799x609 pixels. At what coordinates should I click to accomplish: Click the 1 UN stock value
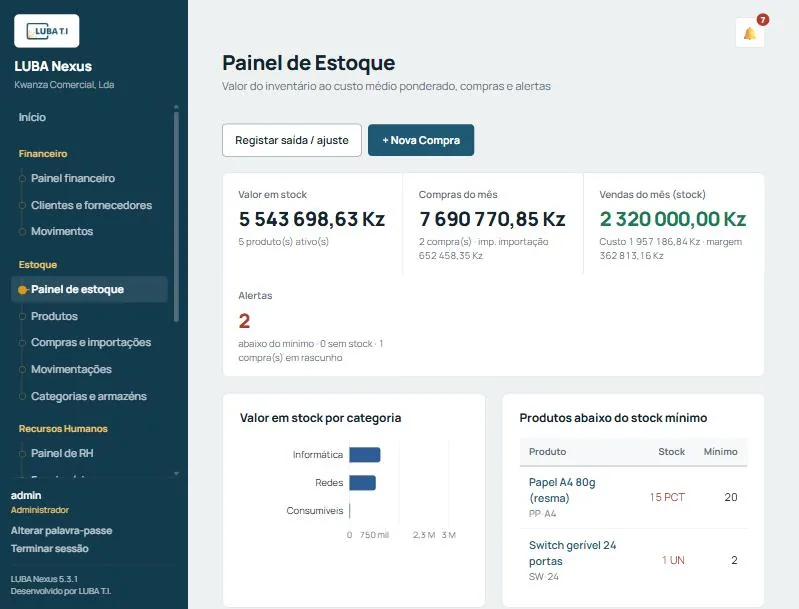673,560
